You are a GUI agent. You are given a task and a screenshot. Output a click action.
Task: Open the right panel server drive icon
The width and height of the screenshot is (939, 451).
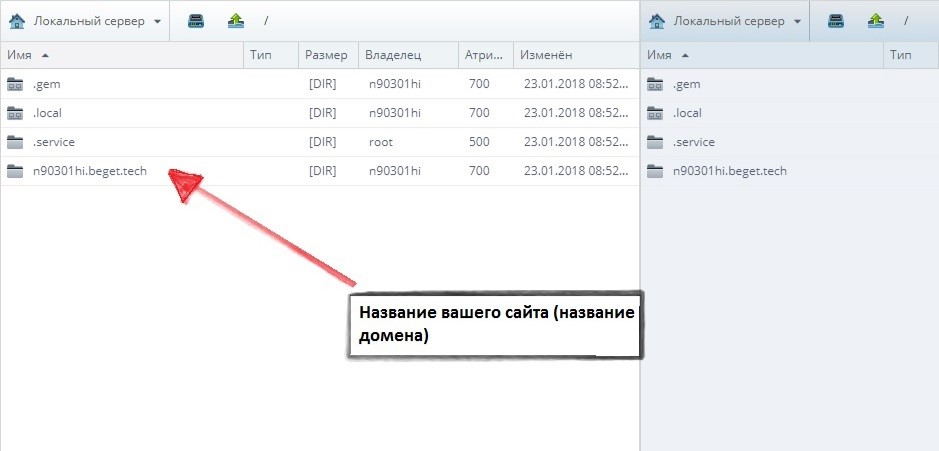pyautogui.click(x=836, y=22)
